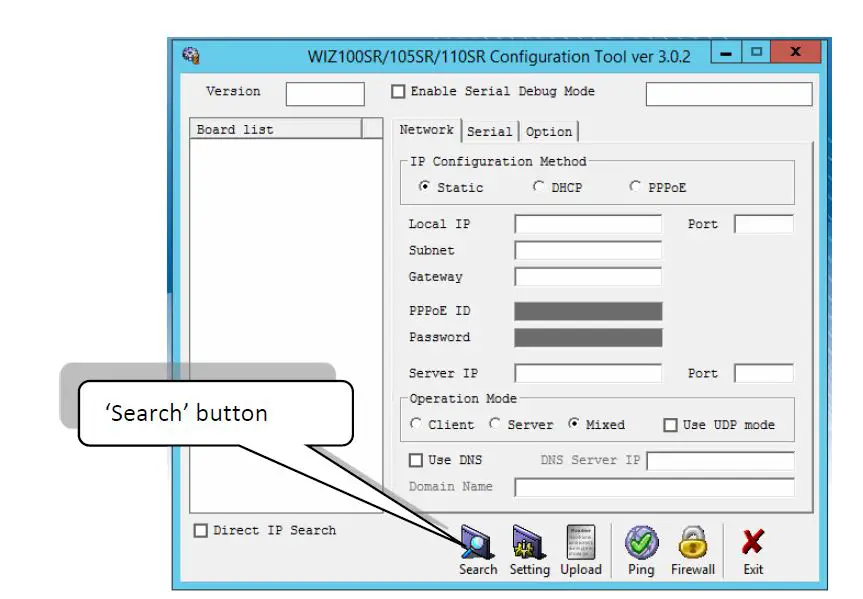863x599 pixels.
Task: Click the Upload firmware icon
Action: (x=581, y=549)
